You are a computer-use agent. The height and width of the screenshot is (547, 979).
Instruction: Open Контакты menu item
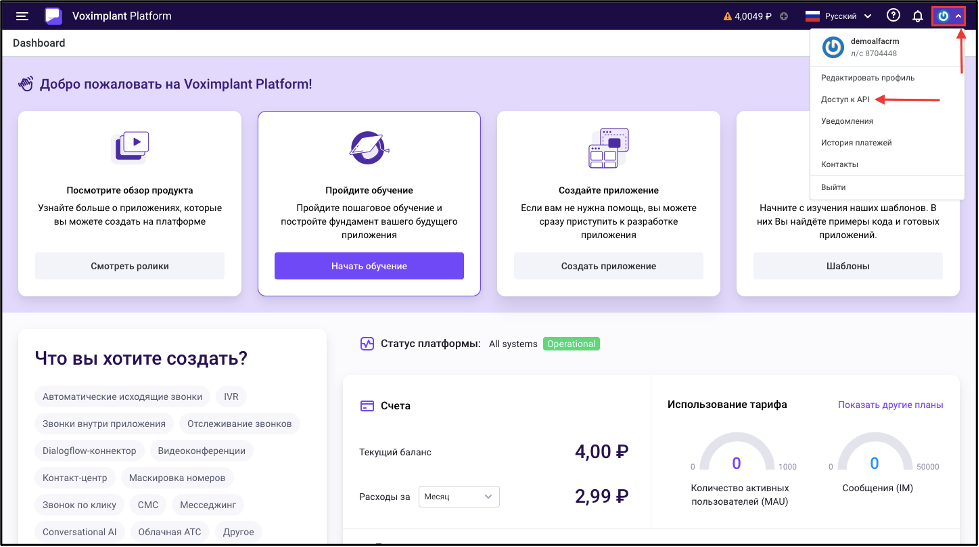click(x=840, y=164)
